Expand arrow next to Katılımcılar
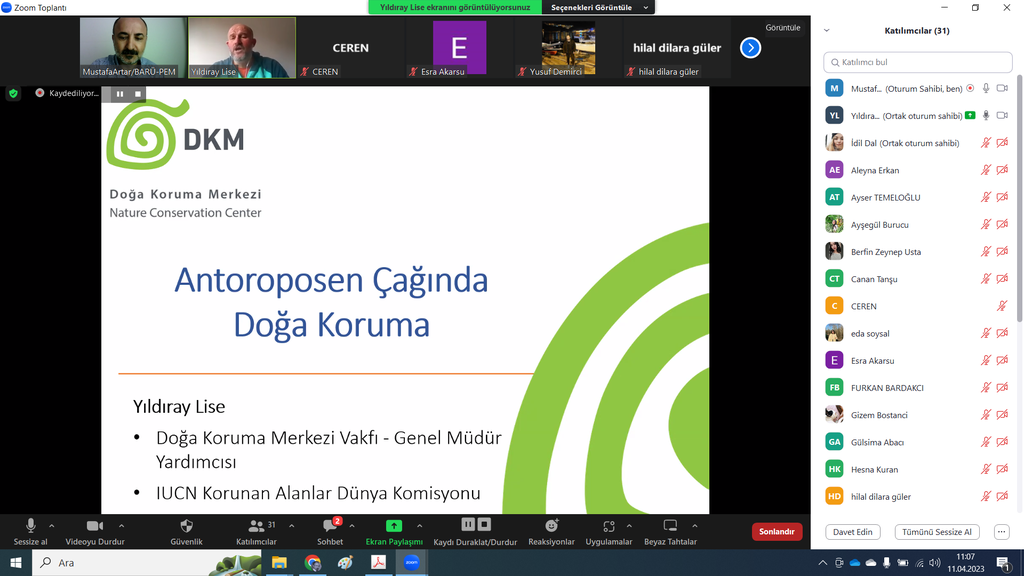 click(291, 526)
